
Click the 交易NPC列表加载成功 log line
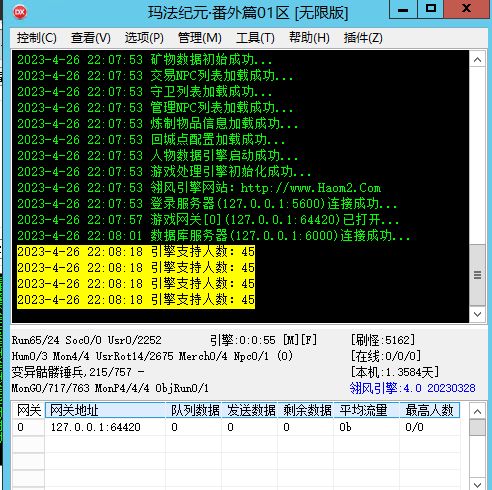(155, 76)
